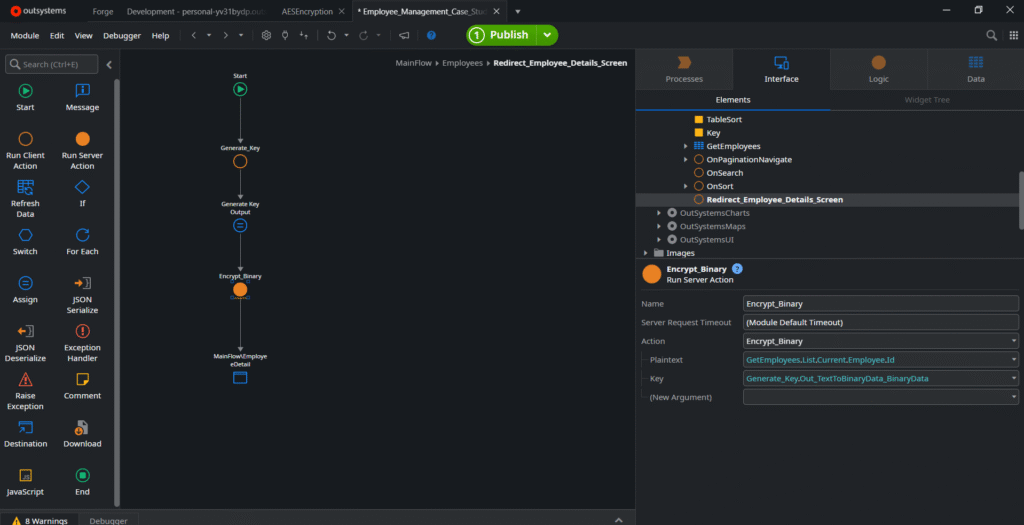
Task: Select the Message tool
Action: [82, 97]
